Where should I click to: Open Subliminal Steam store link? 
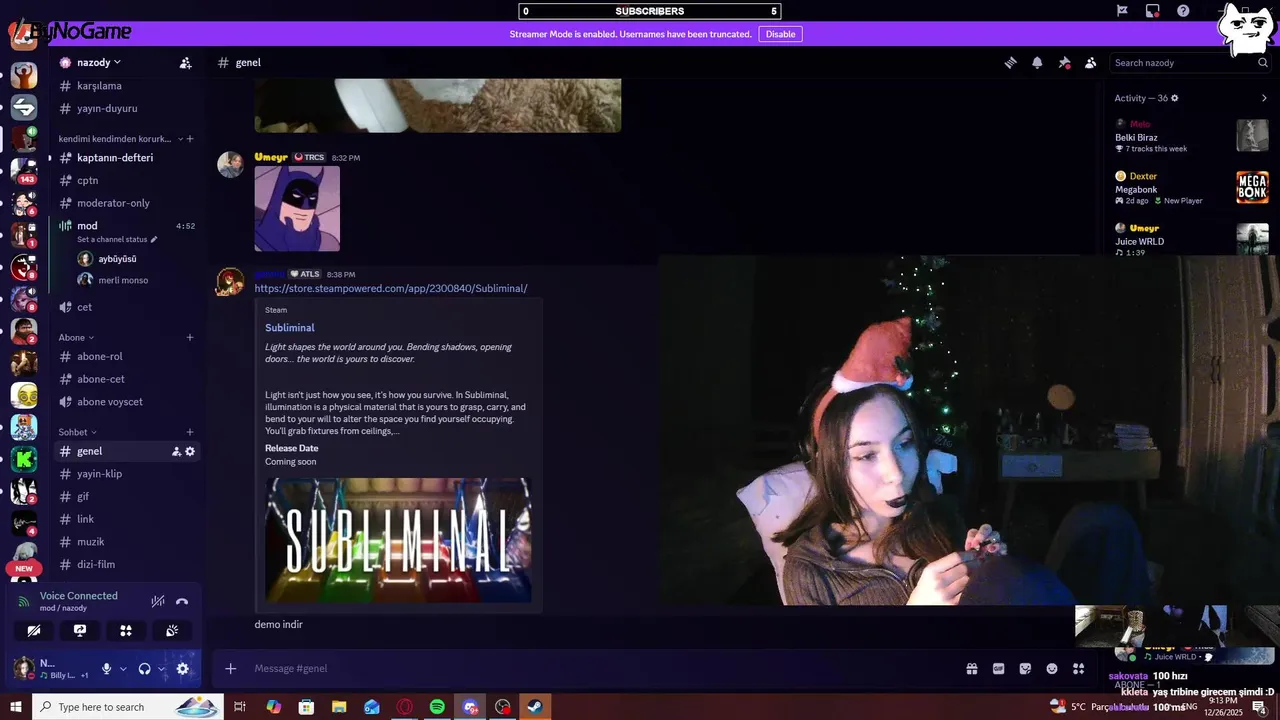point(391,289)
